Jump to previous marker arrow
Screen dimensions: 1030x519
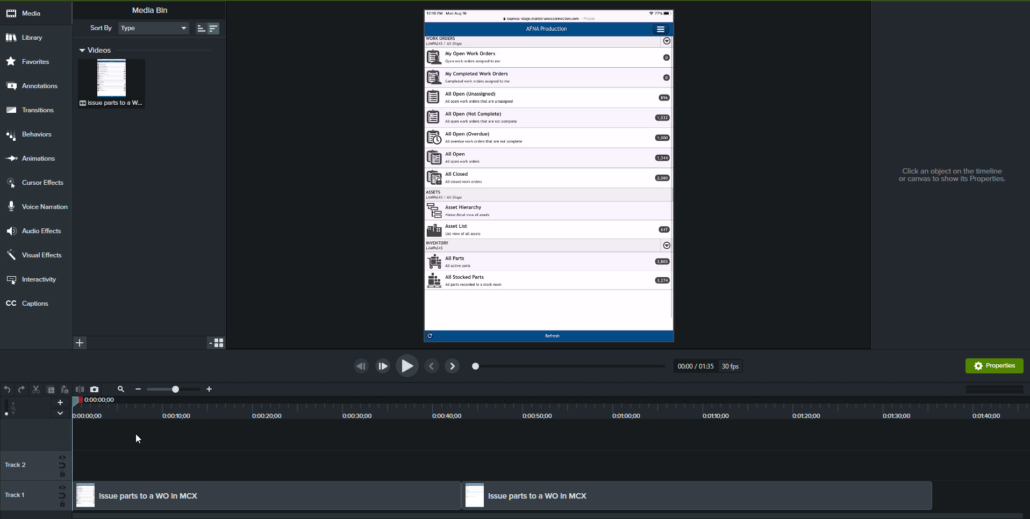pos(431,366)
